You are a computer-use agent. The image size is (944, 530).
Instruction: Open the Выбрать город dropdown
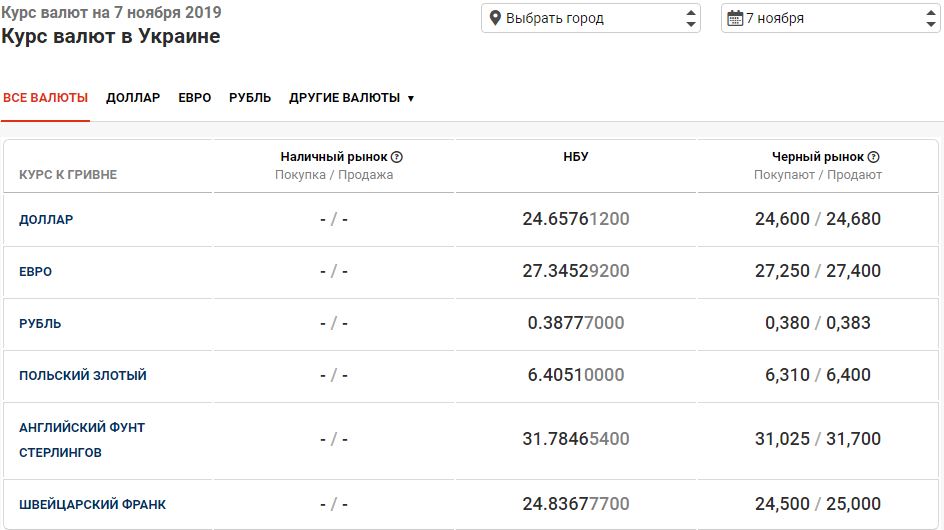590,18
